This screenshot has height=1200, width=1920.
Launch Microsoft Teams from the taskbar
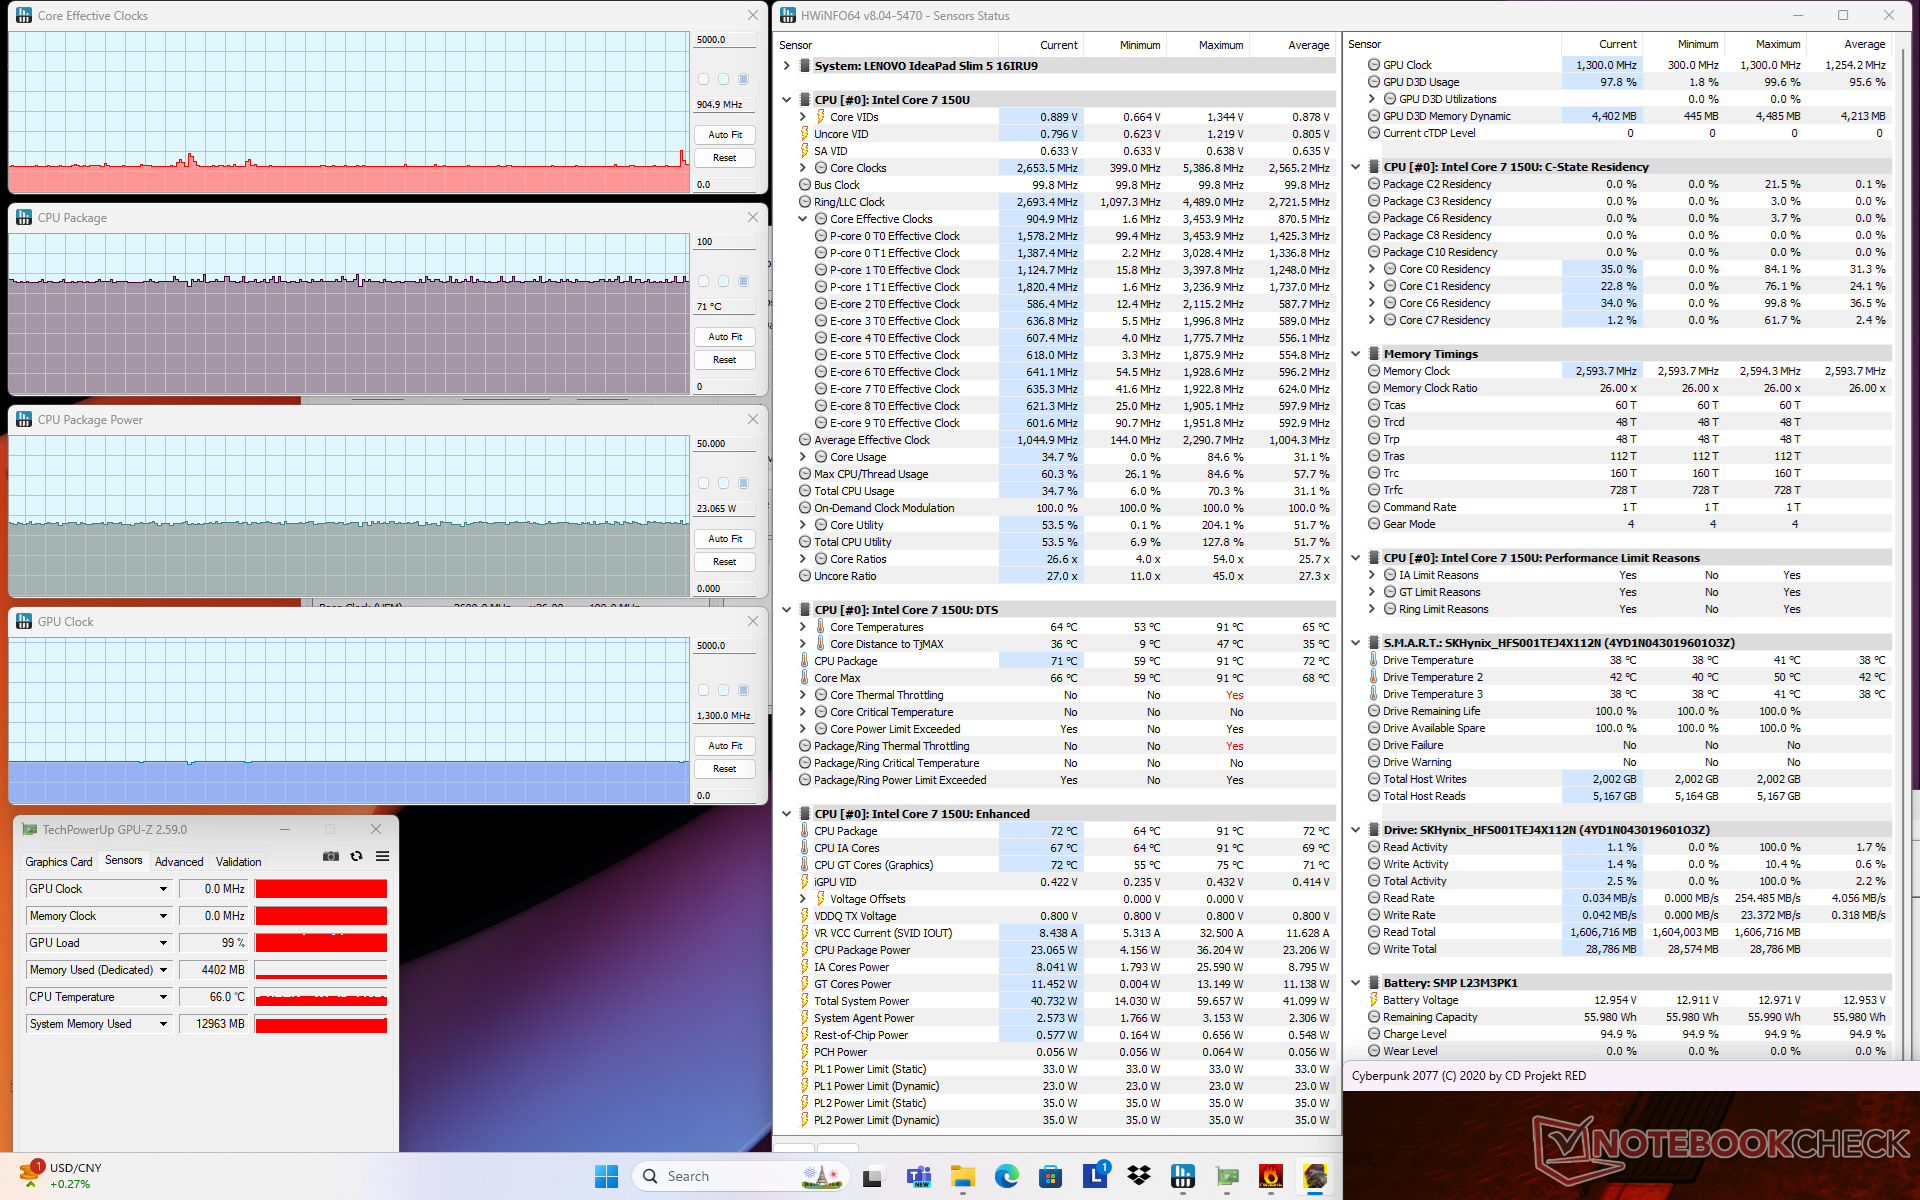pyautogui.click(x=918, y=1176)
